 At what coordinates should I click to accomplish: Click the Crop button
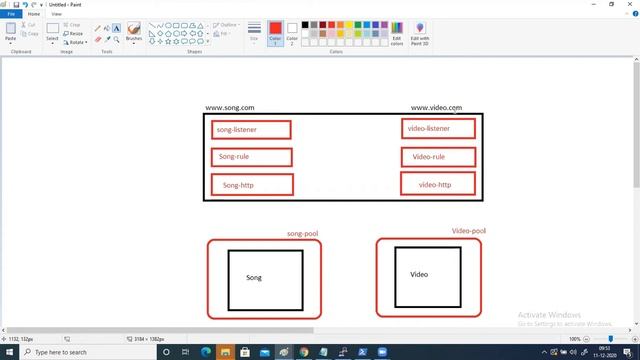pyautogui.click(x=72, y=25)
